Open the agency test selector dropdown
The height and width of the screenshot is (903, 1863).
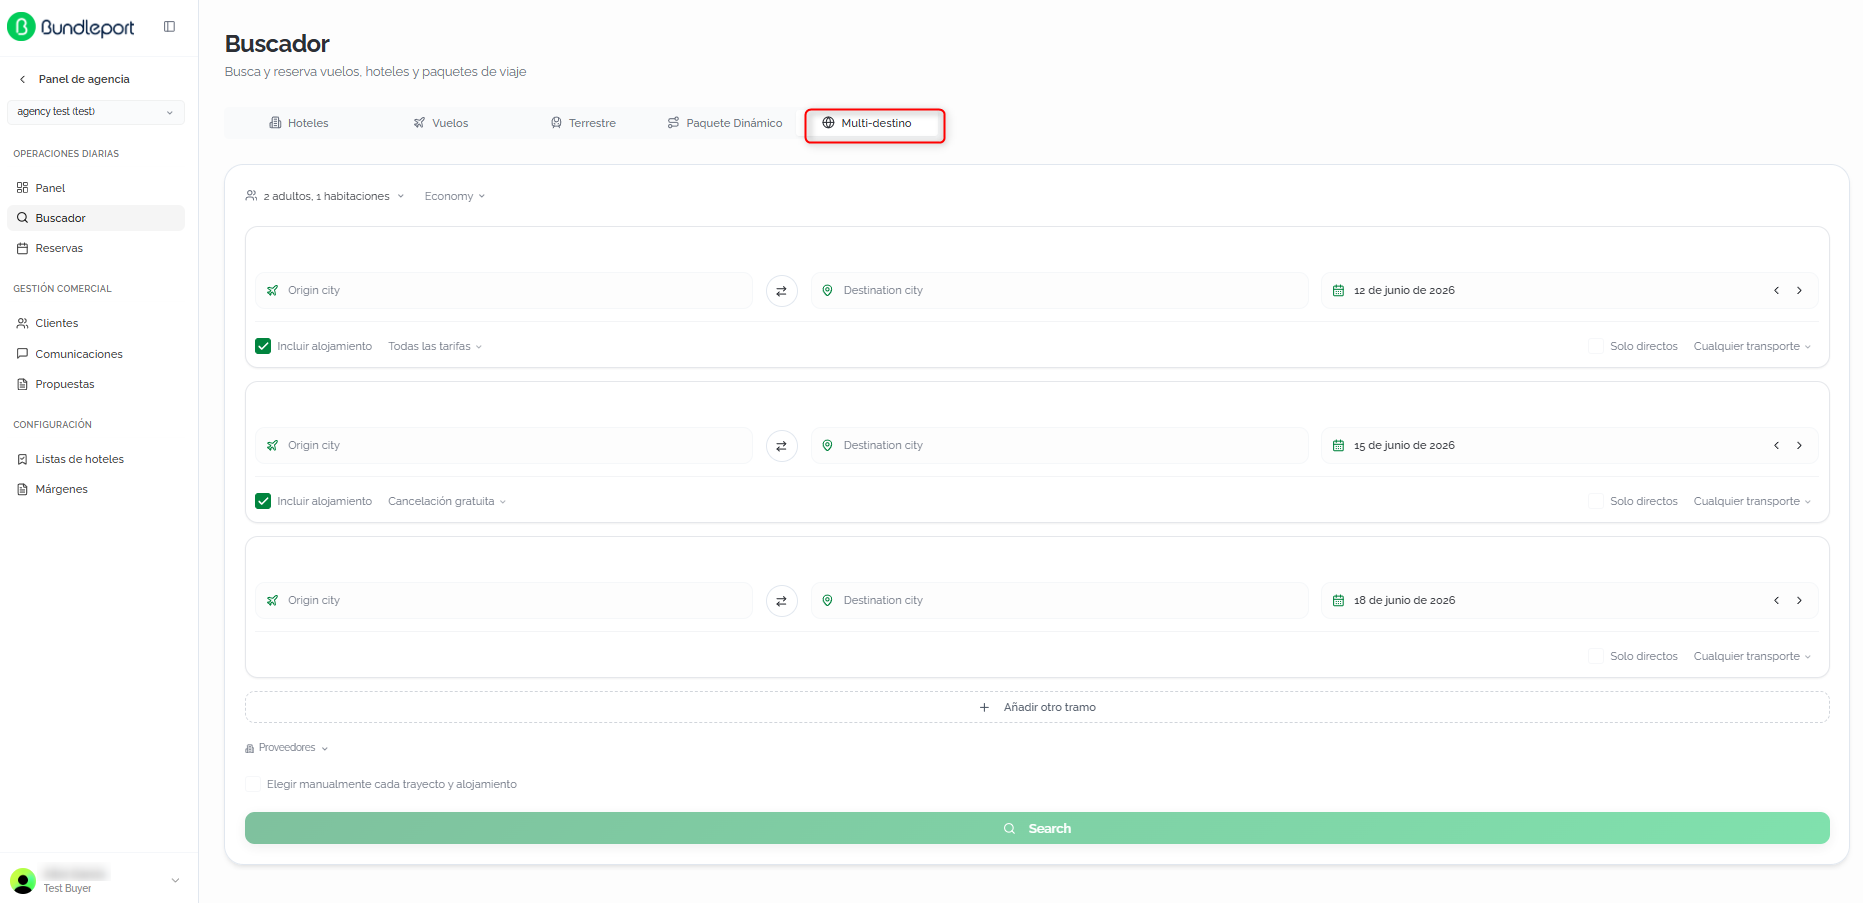point(96,112)
